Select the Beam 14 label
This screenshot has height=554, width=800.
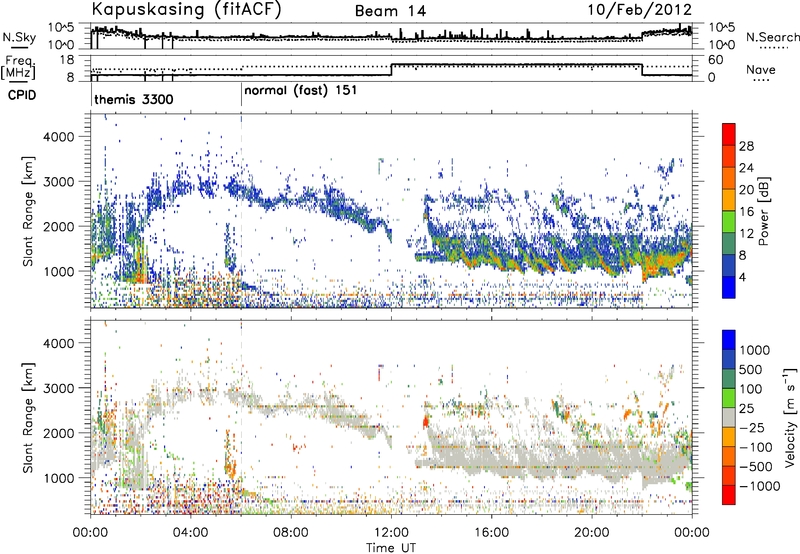390,11
